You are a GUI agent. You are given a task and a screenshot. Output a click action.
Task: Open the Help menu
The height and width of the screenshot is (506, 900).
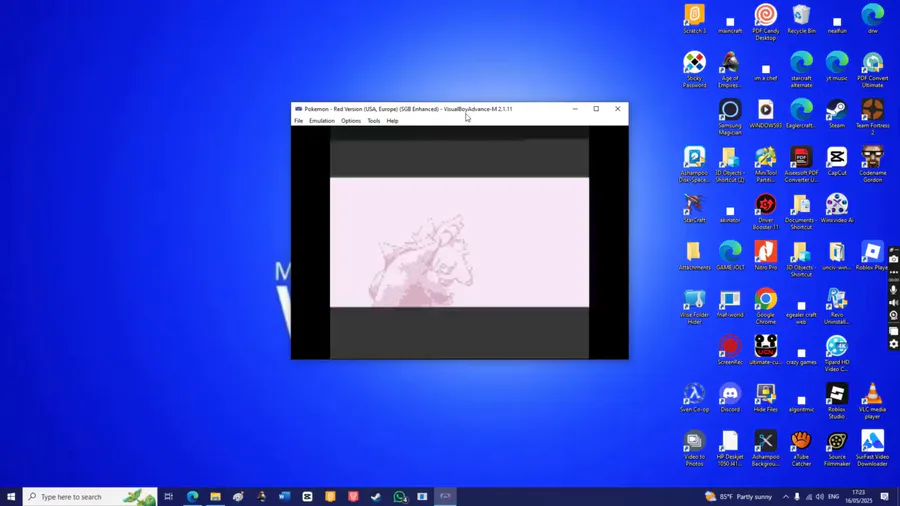pos(392,121)
